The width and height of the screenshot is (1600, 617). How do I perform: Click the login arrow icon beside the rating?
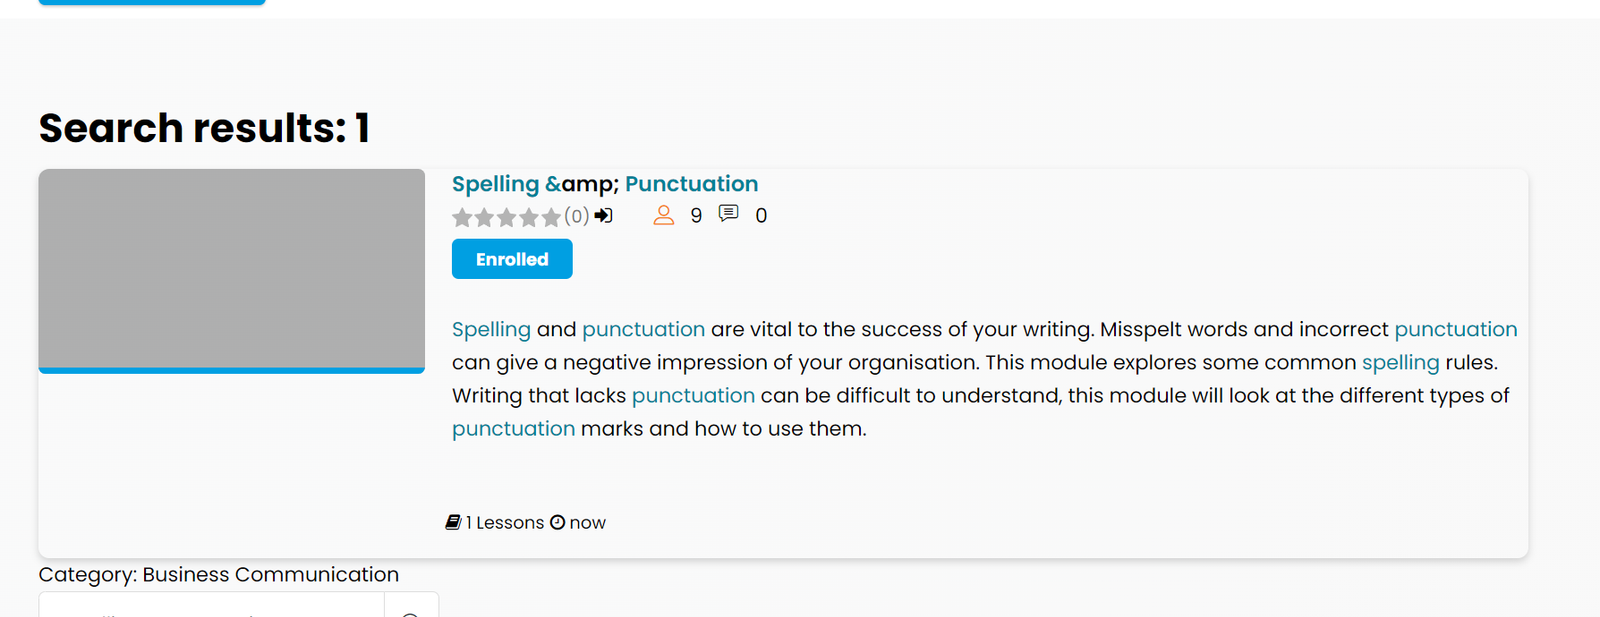tap(604, 216)
